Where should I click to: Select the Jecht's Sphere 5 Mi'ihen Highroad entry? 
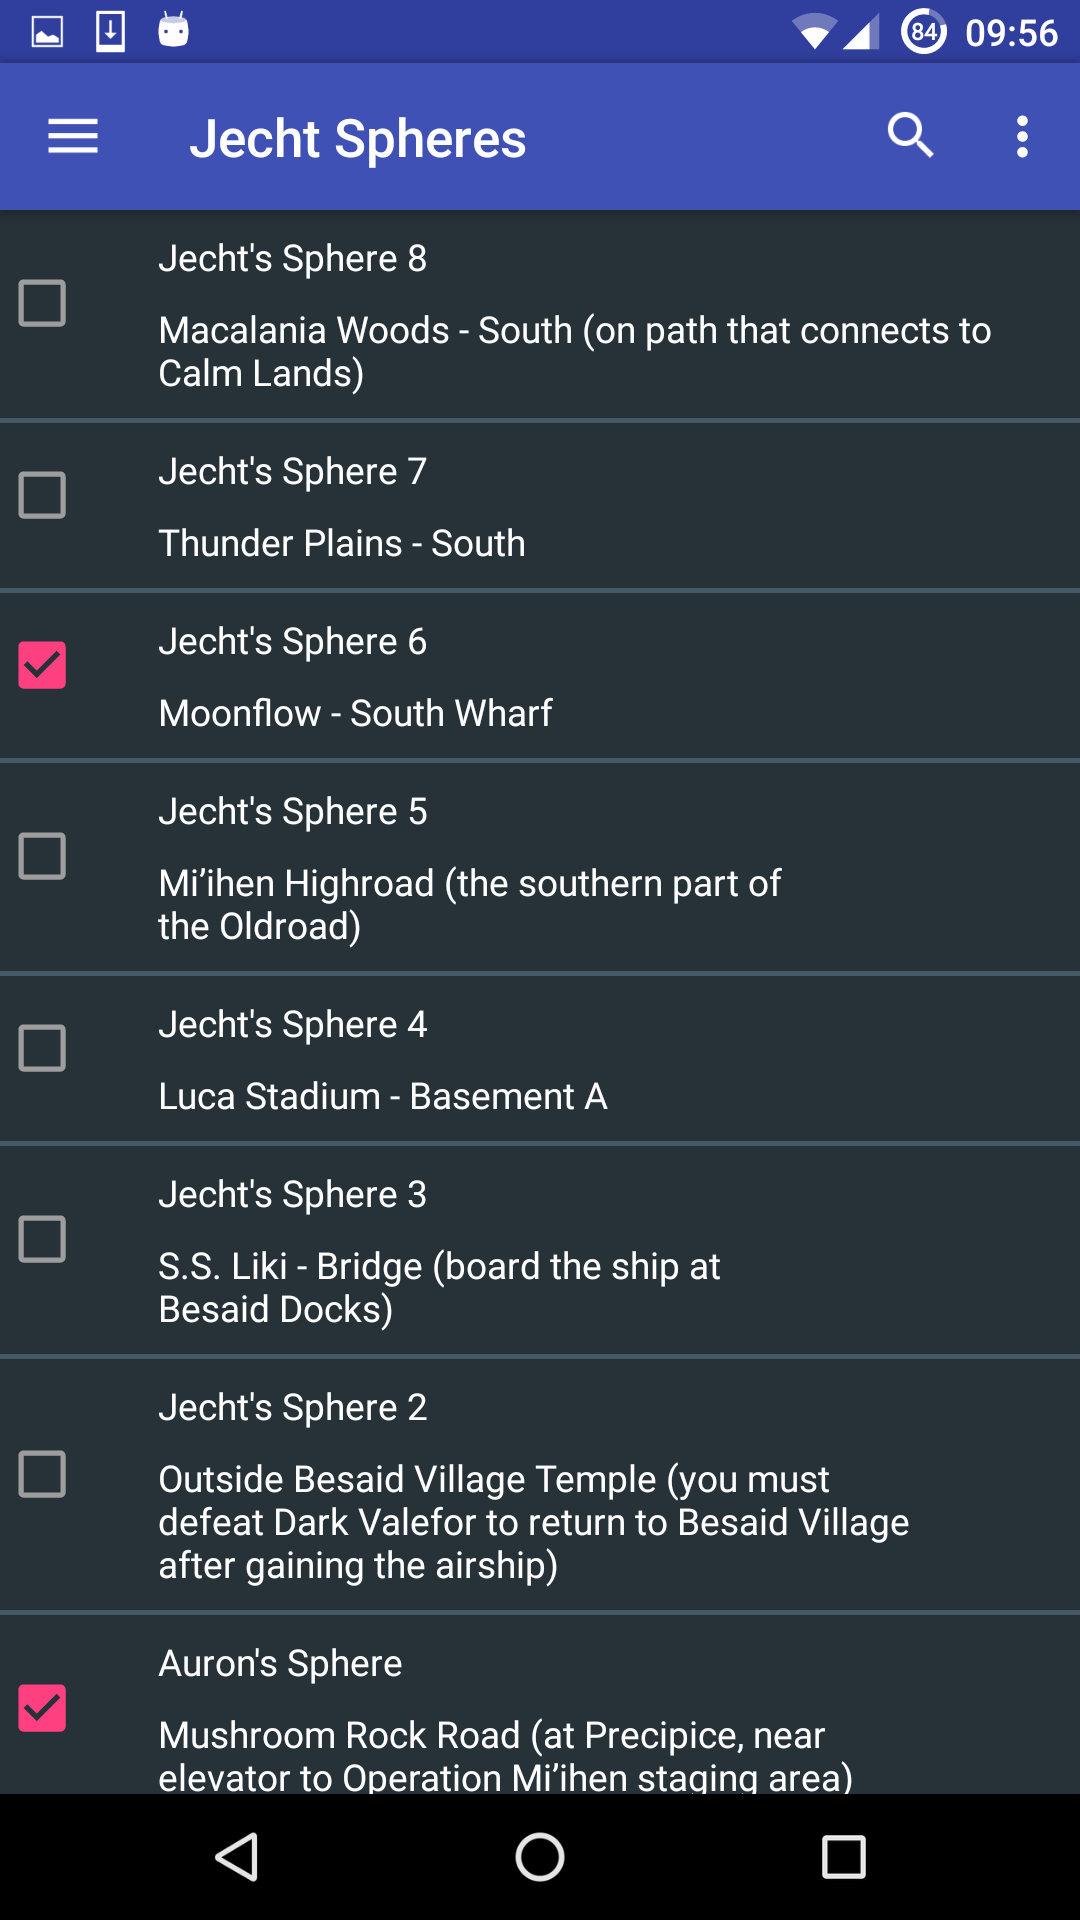540,867
